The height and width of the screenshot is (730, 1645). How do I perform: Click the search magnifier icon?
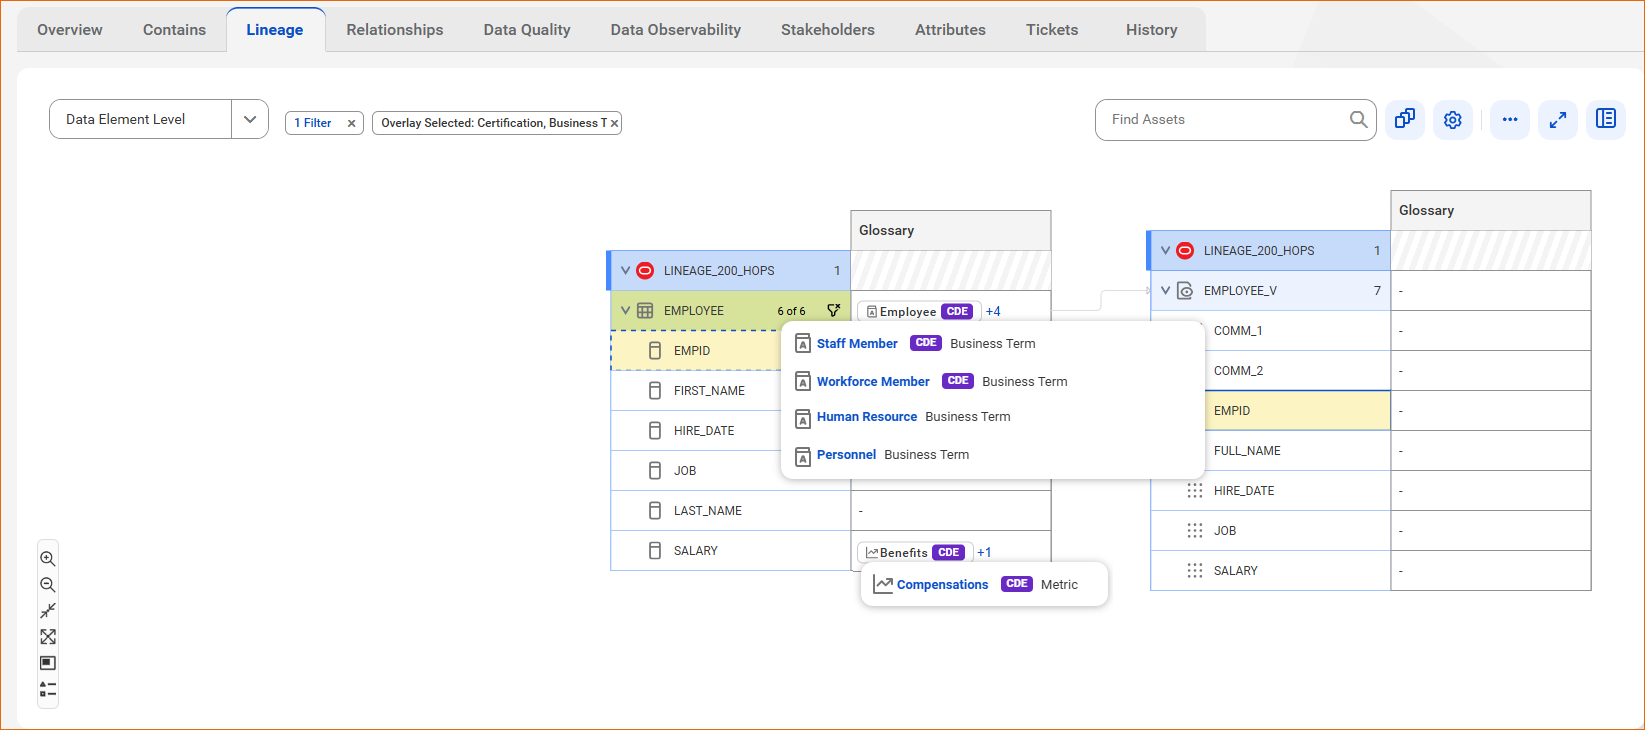(1358, 119)
